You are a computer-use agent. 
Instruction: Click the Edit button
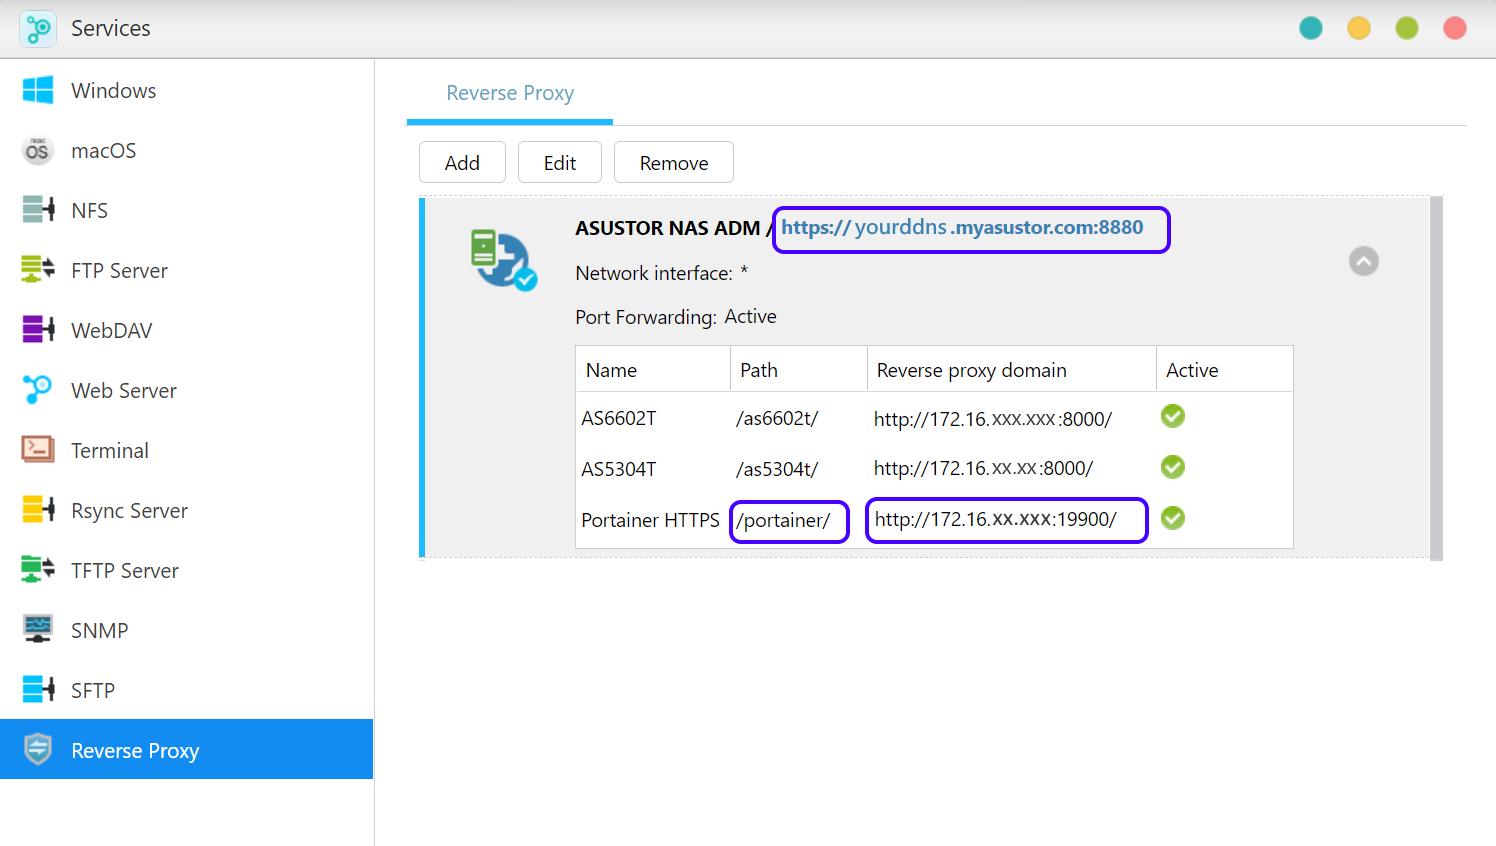560,162
